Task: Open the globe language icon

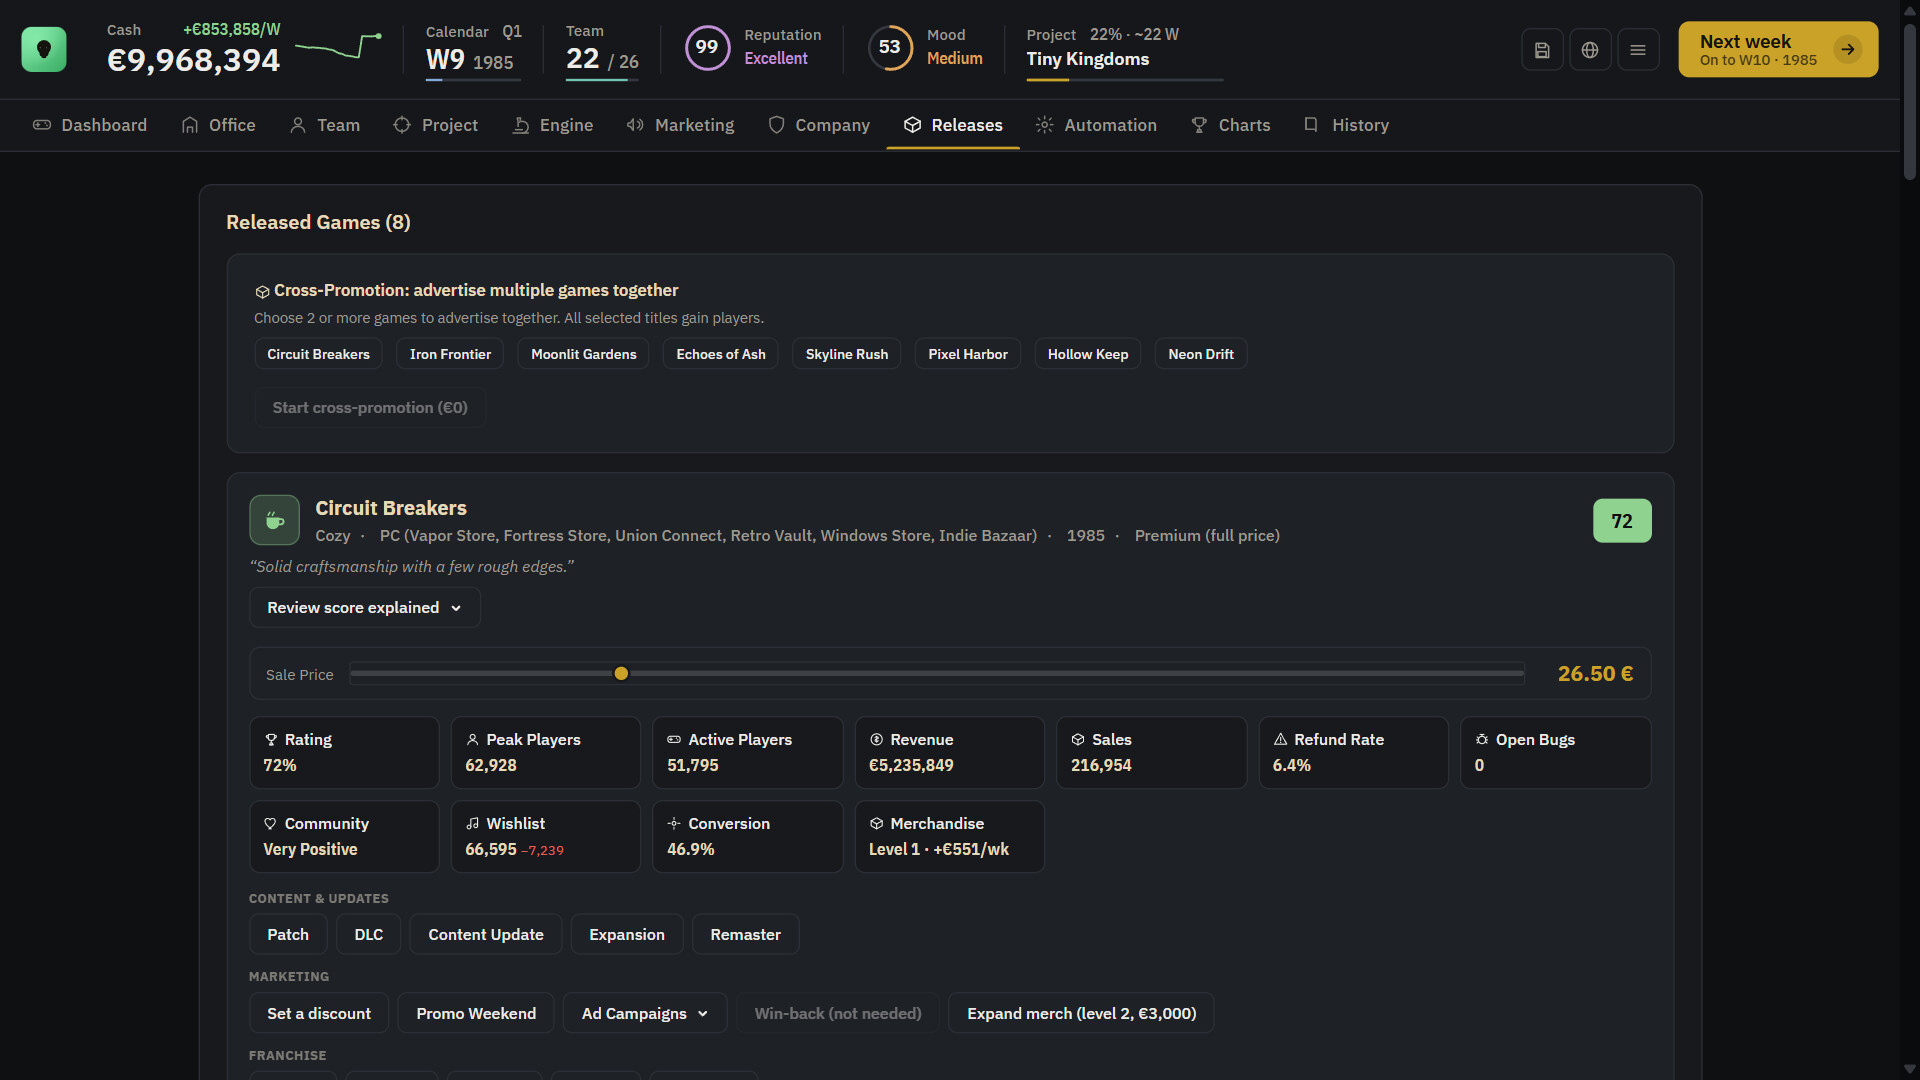Action: click(1590, 50)
